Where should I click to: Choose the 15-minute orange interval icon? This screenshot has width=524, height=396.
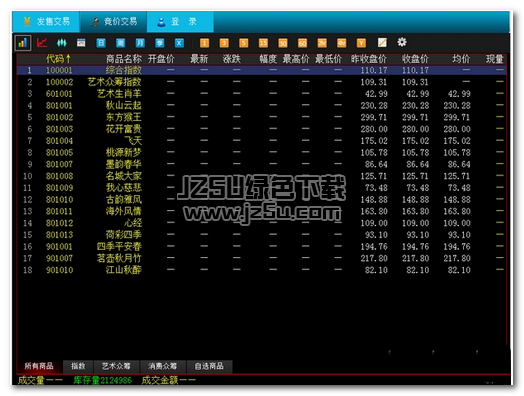pyautogui.click(x=263, y=43)
